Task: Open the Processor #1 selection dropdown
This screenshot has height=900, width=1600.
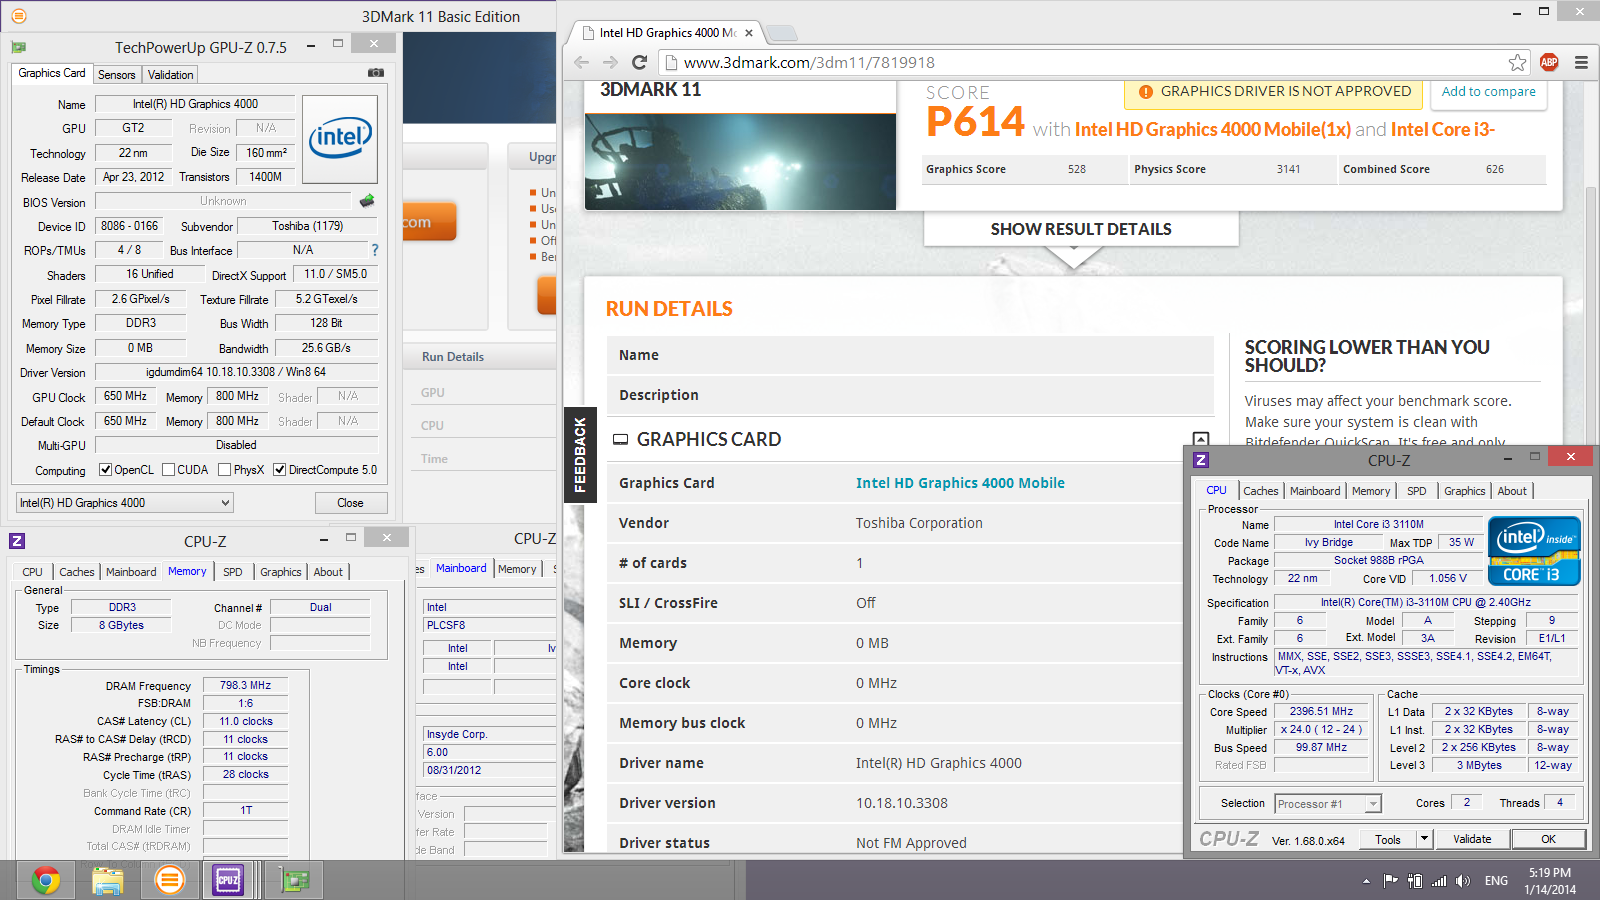Action: tap(1328, 804)
